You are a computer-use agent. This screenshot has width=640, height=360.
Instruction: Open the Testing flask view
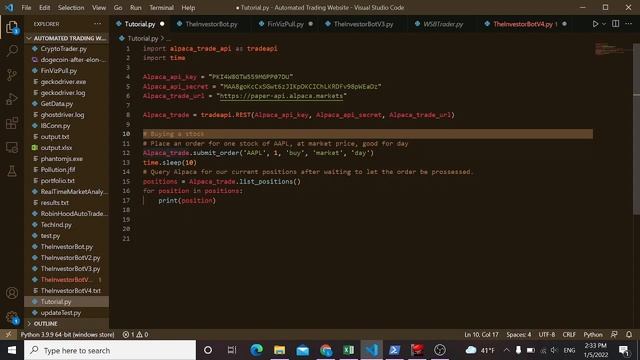[12, 171]
